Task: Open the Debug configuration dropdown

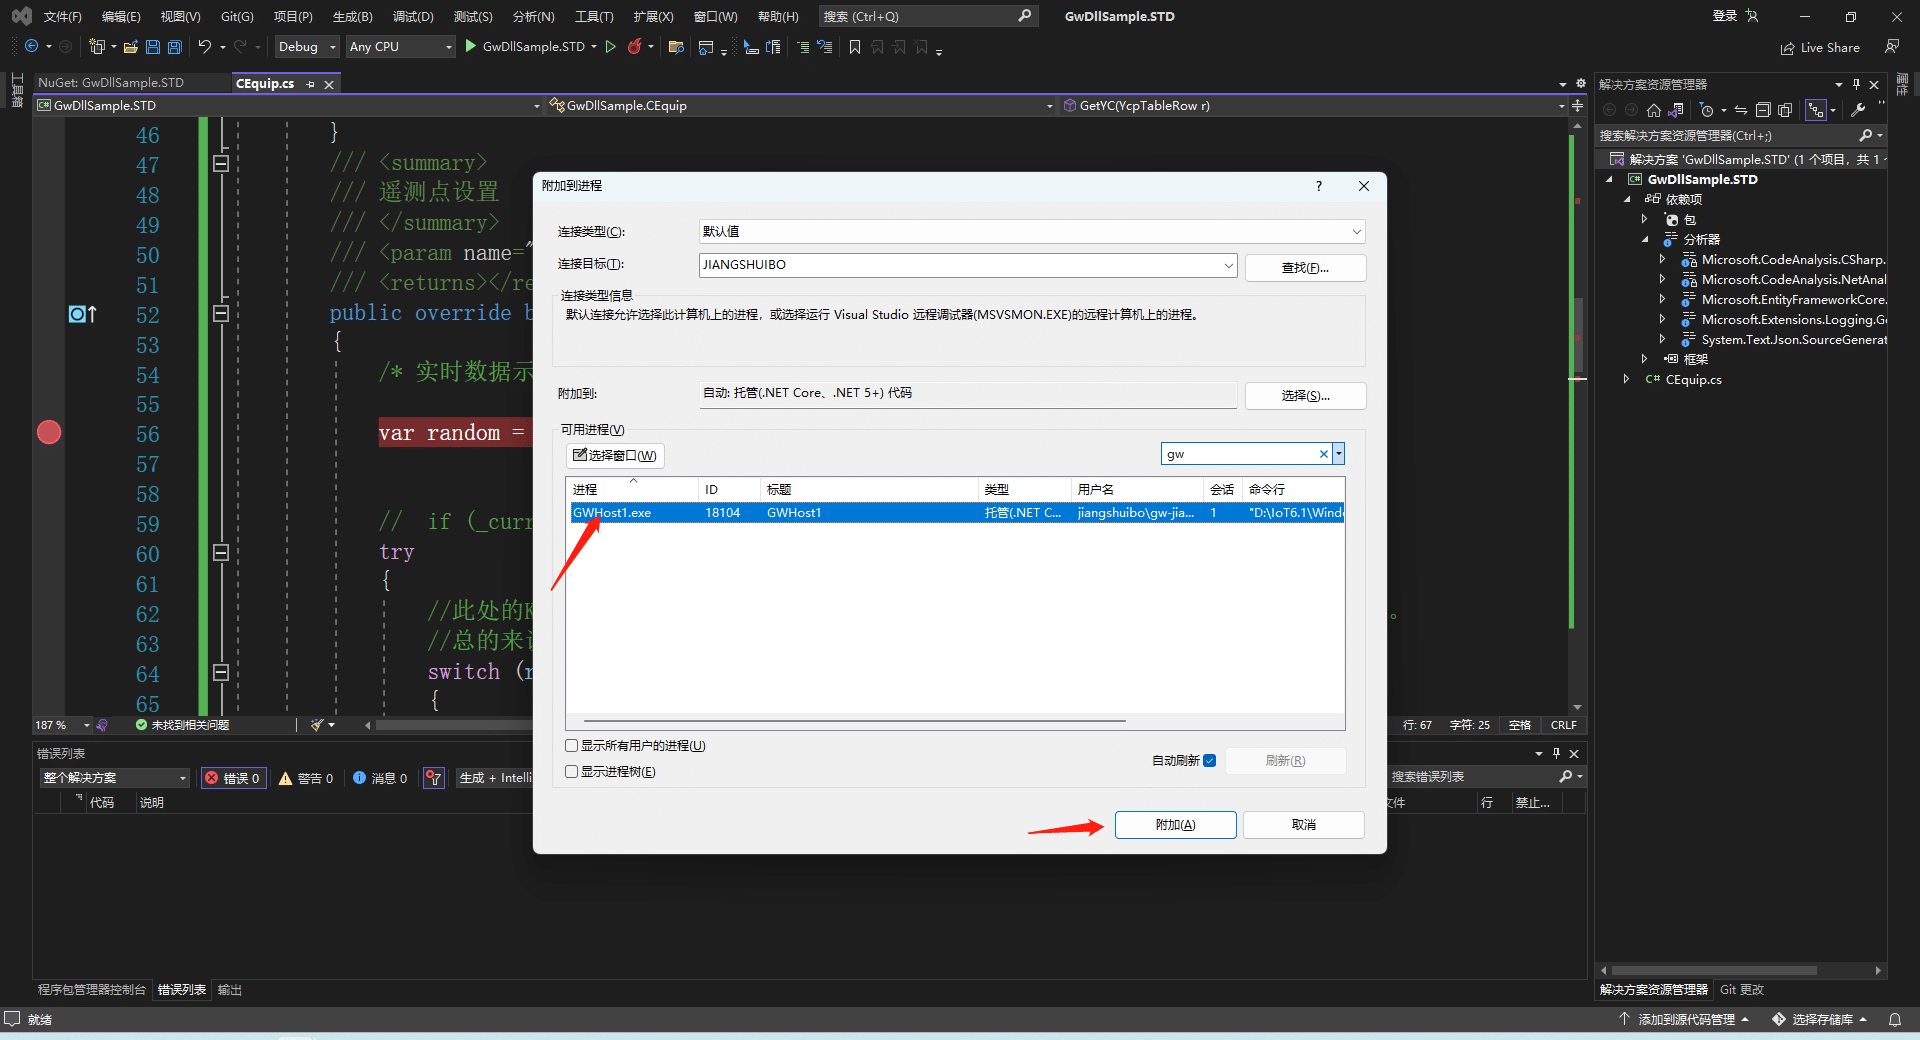Action: (307, 47)
